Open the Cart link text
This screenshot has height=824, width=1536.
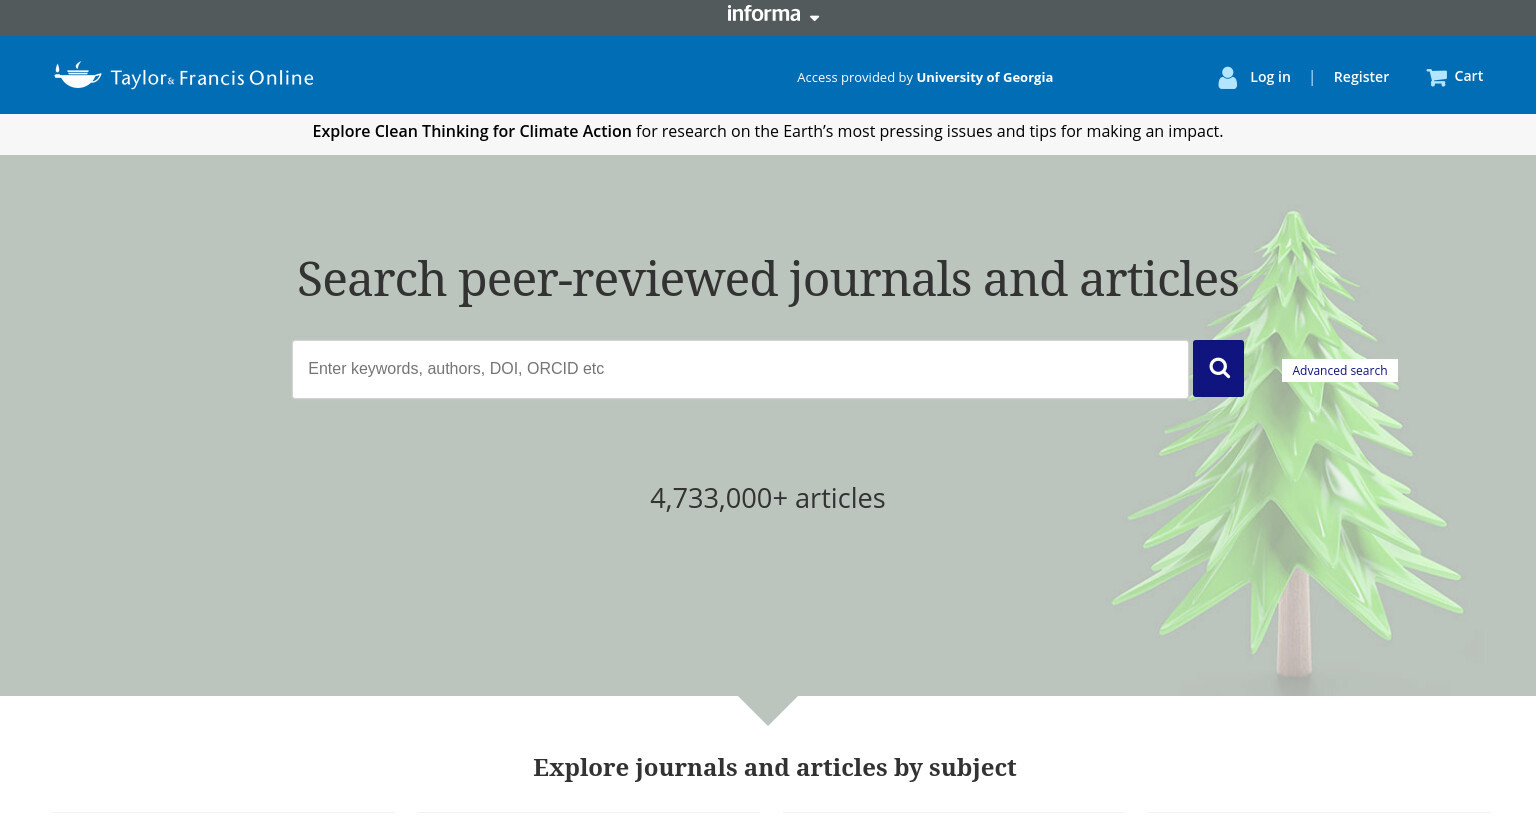[x=1468, y=76]
